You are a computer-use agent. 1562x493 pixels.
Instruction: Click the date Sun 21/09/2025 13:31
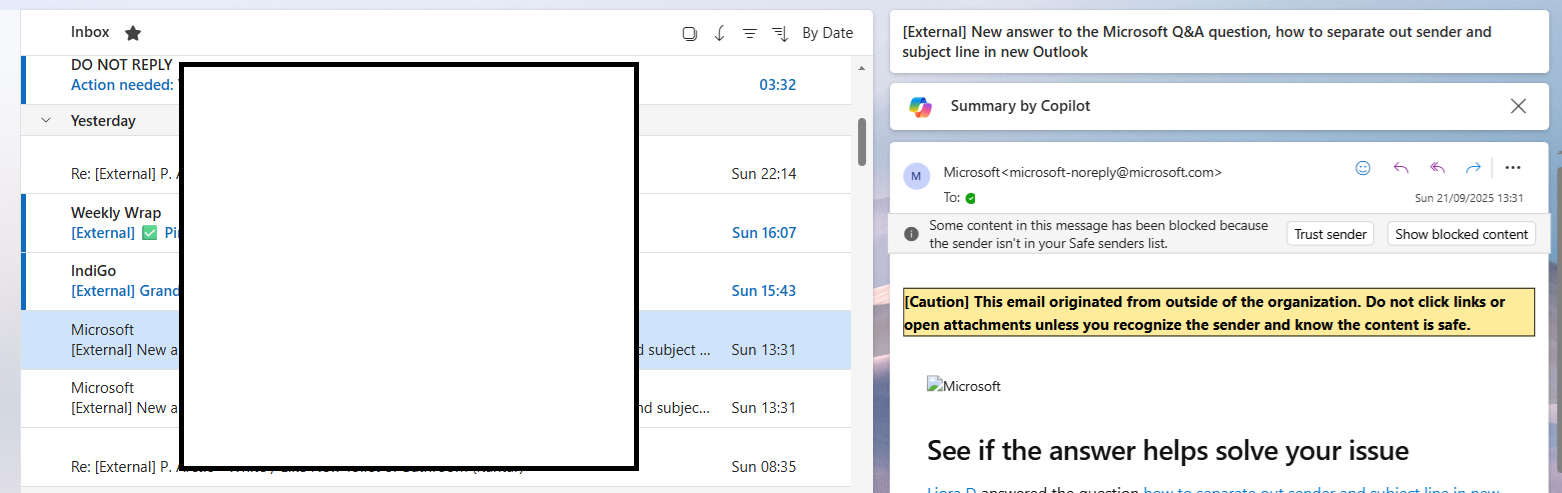tap(1469, 198)
